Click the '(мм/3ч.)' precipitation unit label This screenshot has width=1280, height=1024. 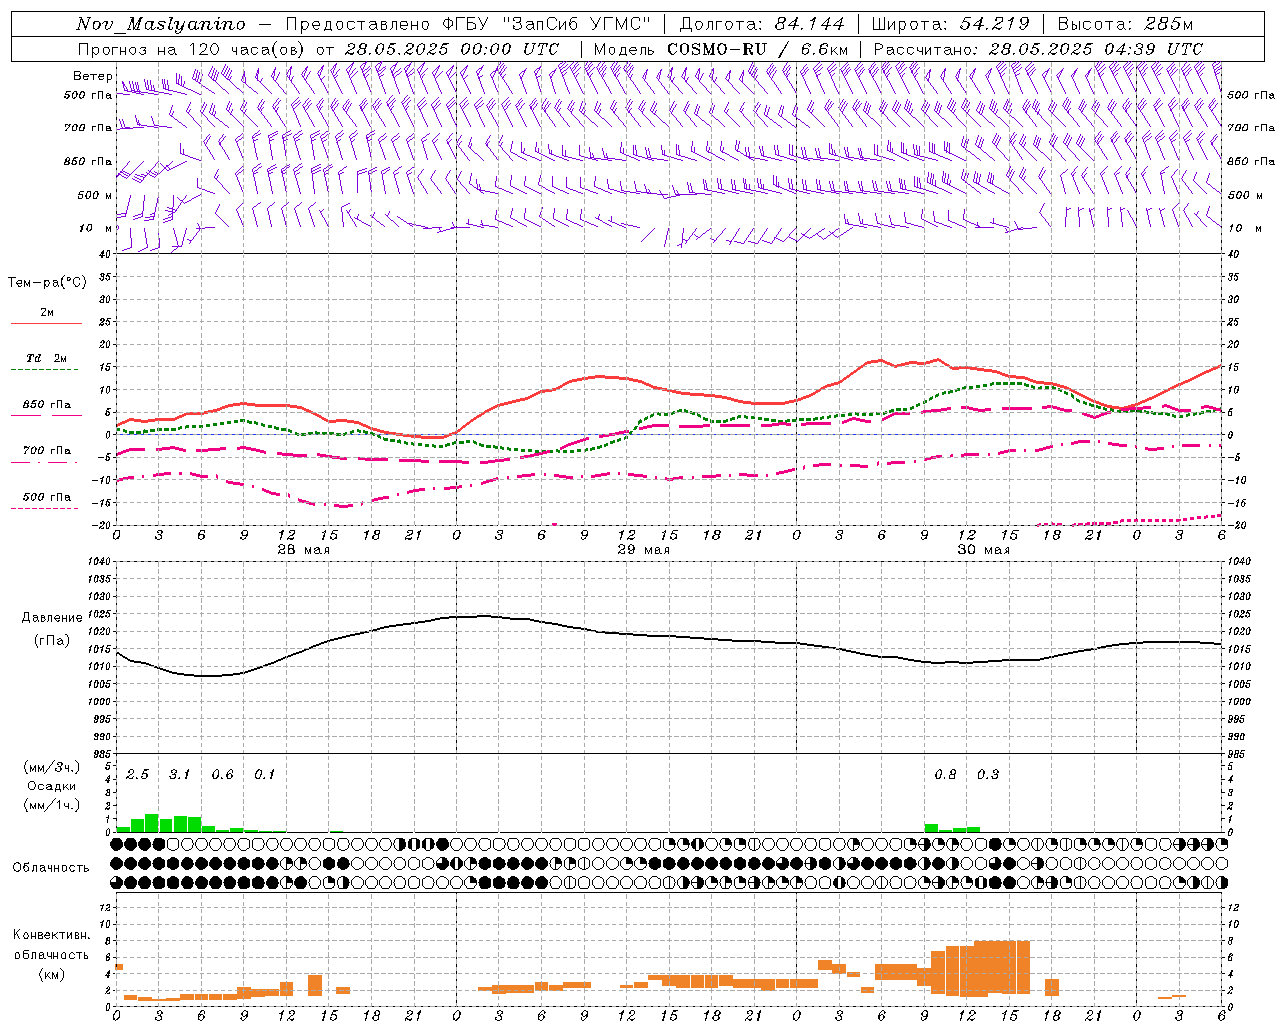pos(51,767)
